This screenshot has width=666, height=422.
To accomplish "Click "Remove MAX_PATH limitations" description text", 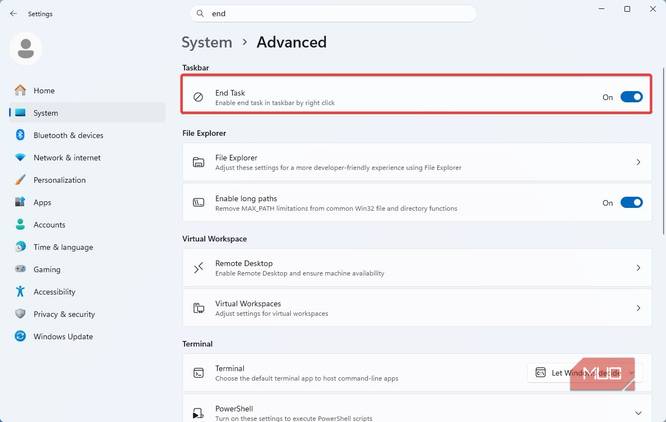I will tap(336, 208).
